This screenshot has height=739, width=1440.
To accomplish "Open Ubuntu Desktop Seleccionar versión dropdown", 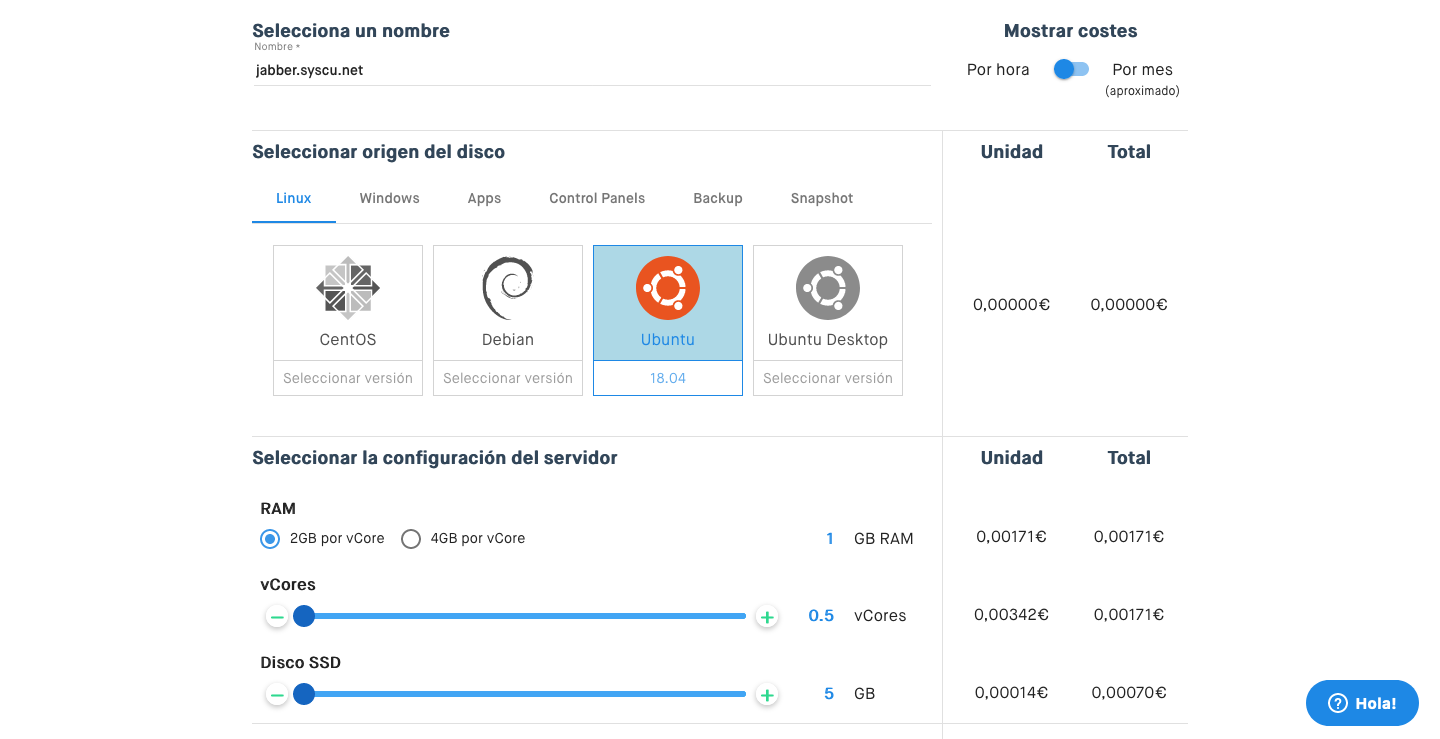I will click(828, 378).
